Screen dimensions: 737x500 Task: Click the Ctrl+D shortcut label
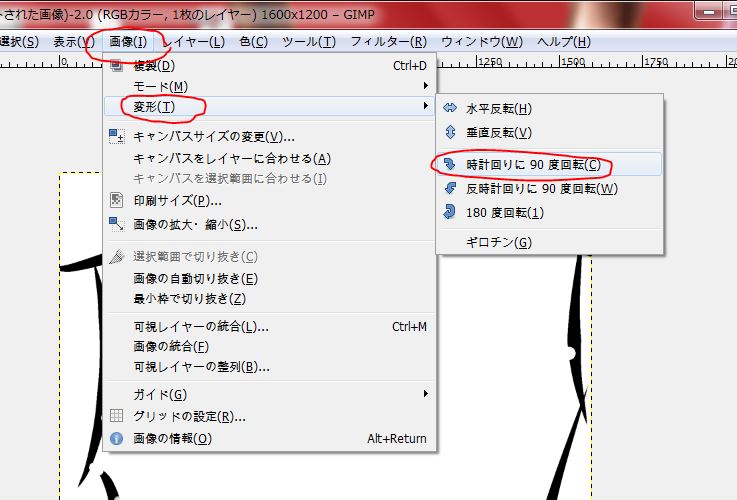coord(410,66)
